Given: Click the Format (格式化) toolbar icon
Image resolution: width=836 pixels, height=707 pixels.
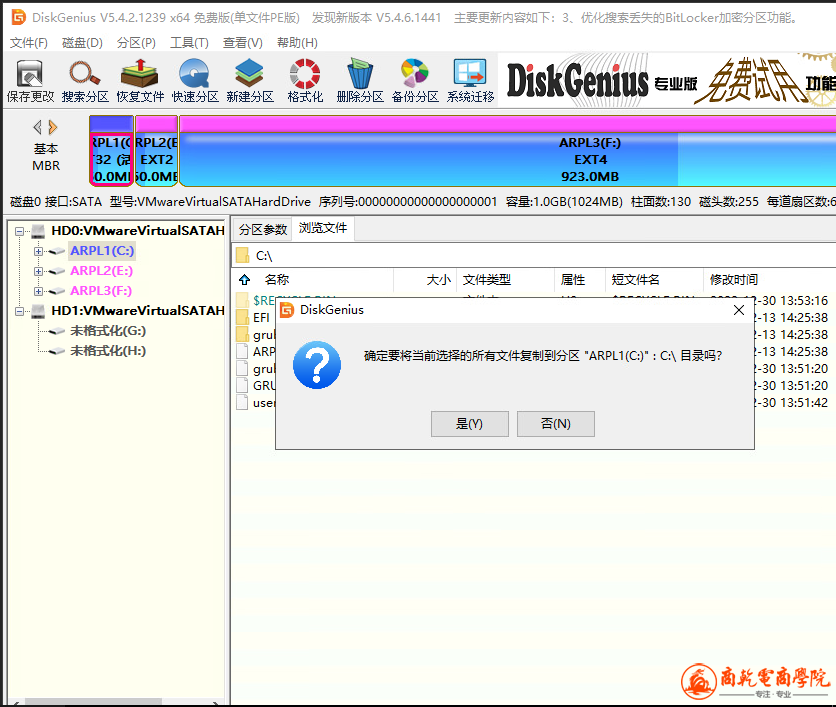Looking at the screenshot, I should 305,81.
